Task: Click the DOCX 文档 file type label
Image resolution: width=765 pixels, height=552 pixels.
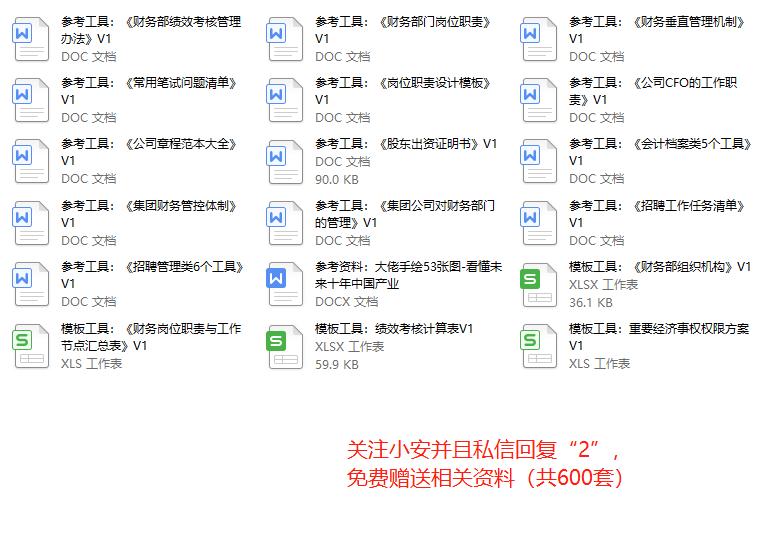Action: (x=347, y=302)
